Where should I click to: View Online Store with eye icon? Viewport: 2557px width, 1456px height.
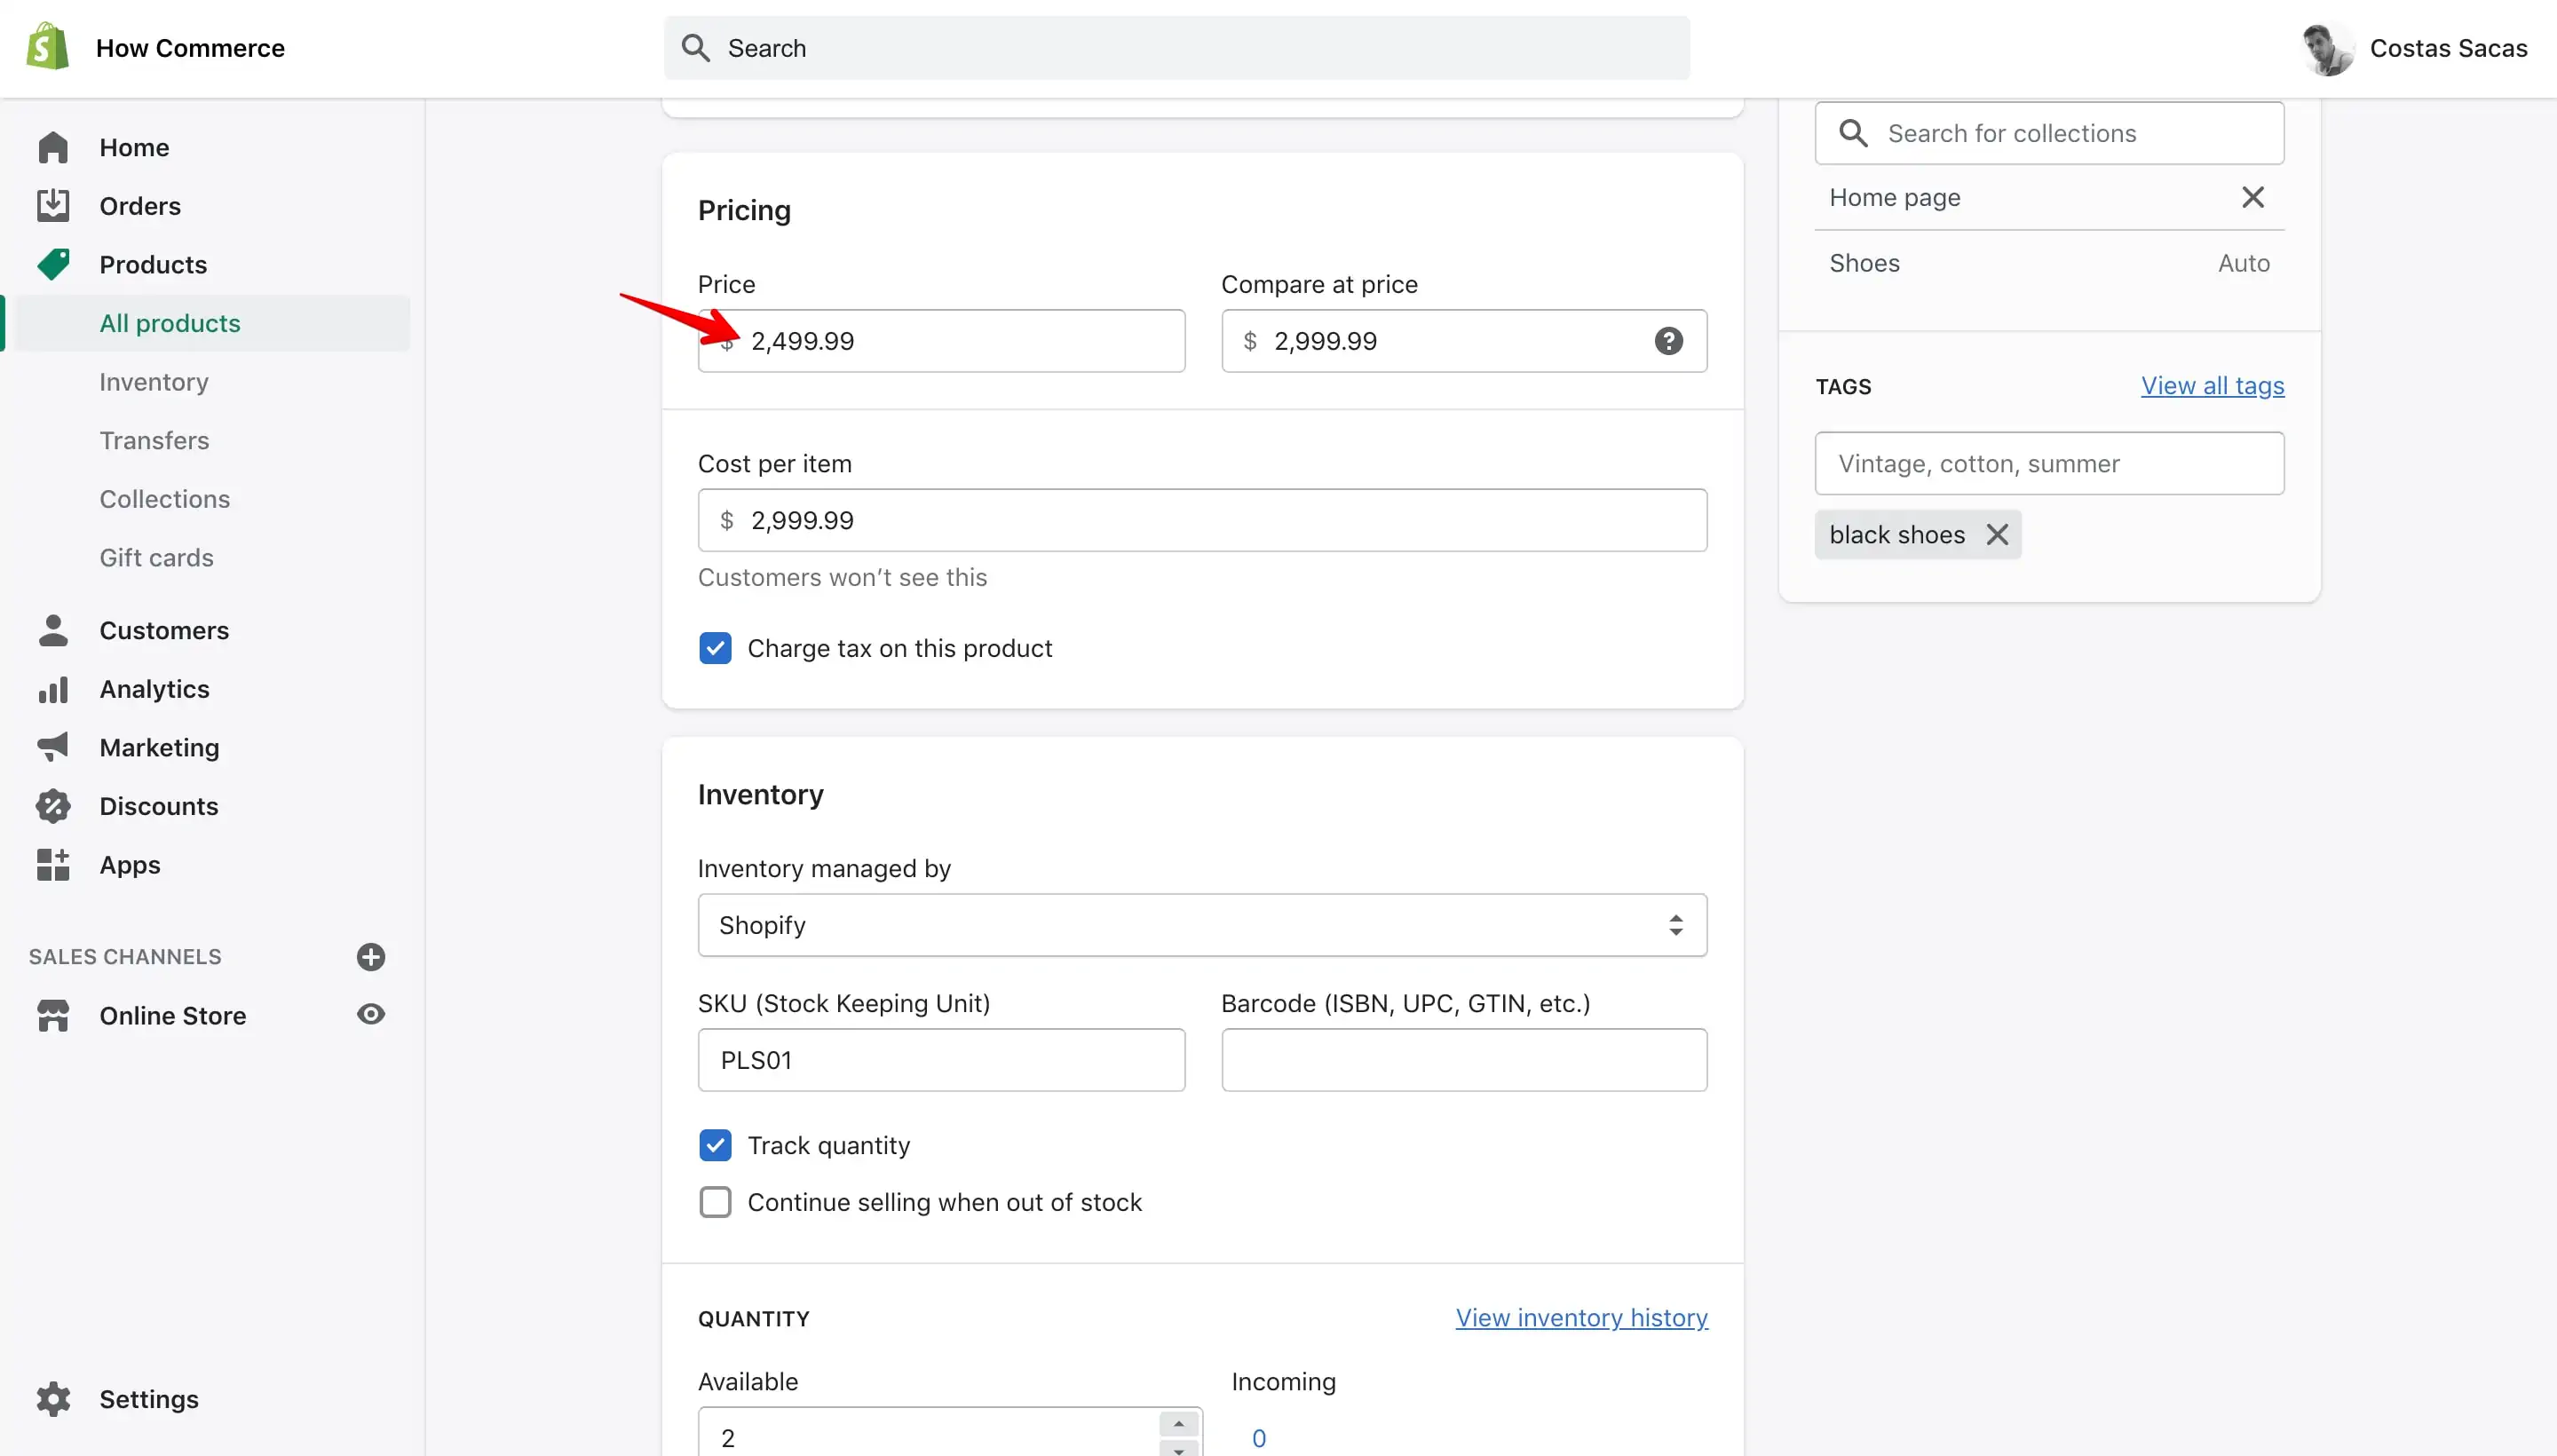point(371,1014)
